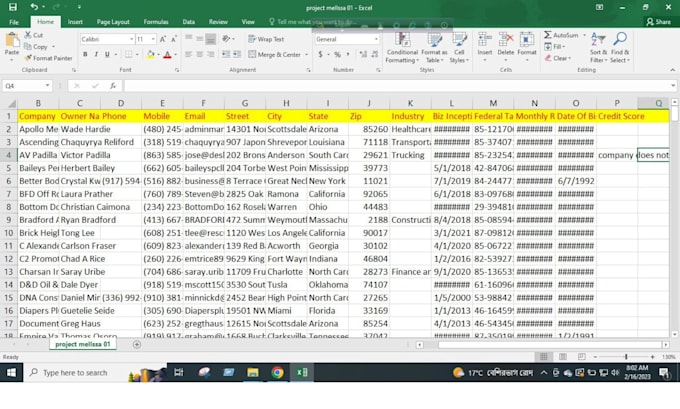The width and height of the screenshot is (680, 409).
Task: Open Find & Select
Action: click(x=620, y=47)
